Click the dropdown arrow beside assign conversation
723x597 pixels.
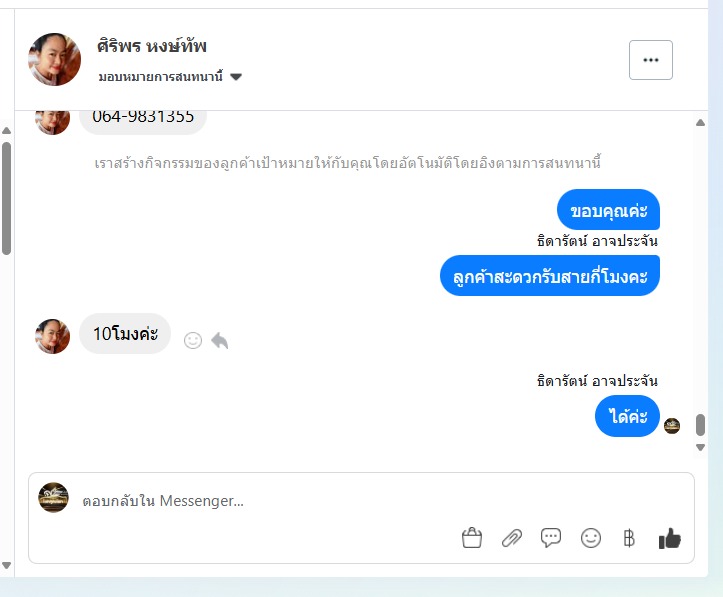pos(236,77)
